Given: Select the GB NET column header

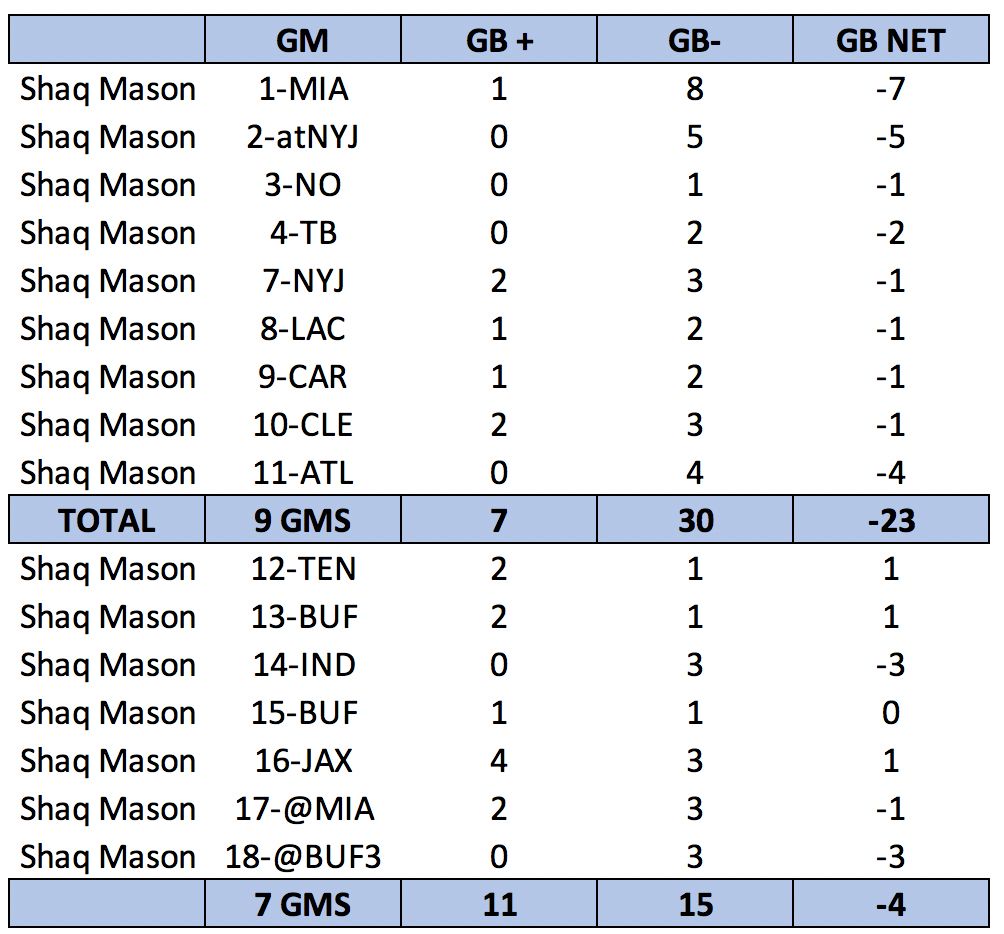Looking at the screenshot, I should (891, 41).
